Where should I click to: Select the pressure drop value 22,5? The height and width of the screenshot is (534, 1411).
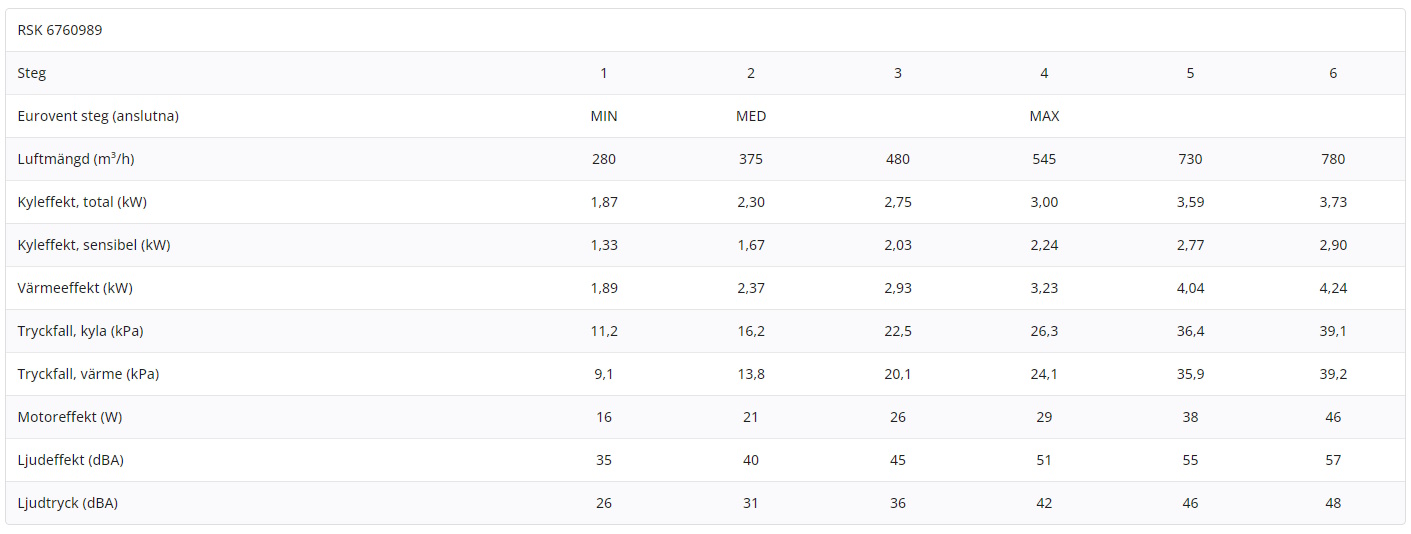point(898,331)
